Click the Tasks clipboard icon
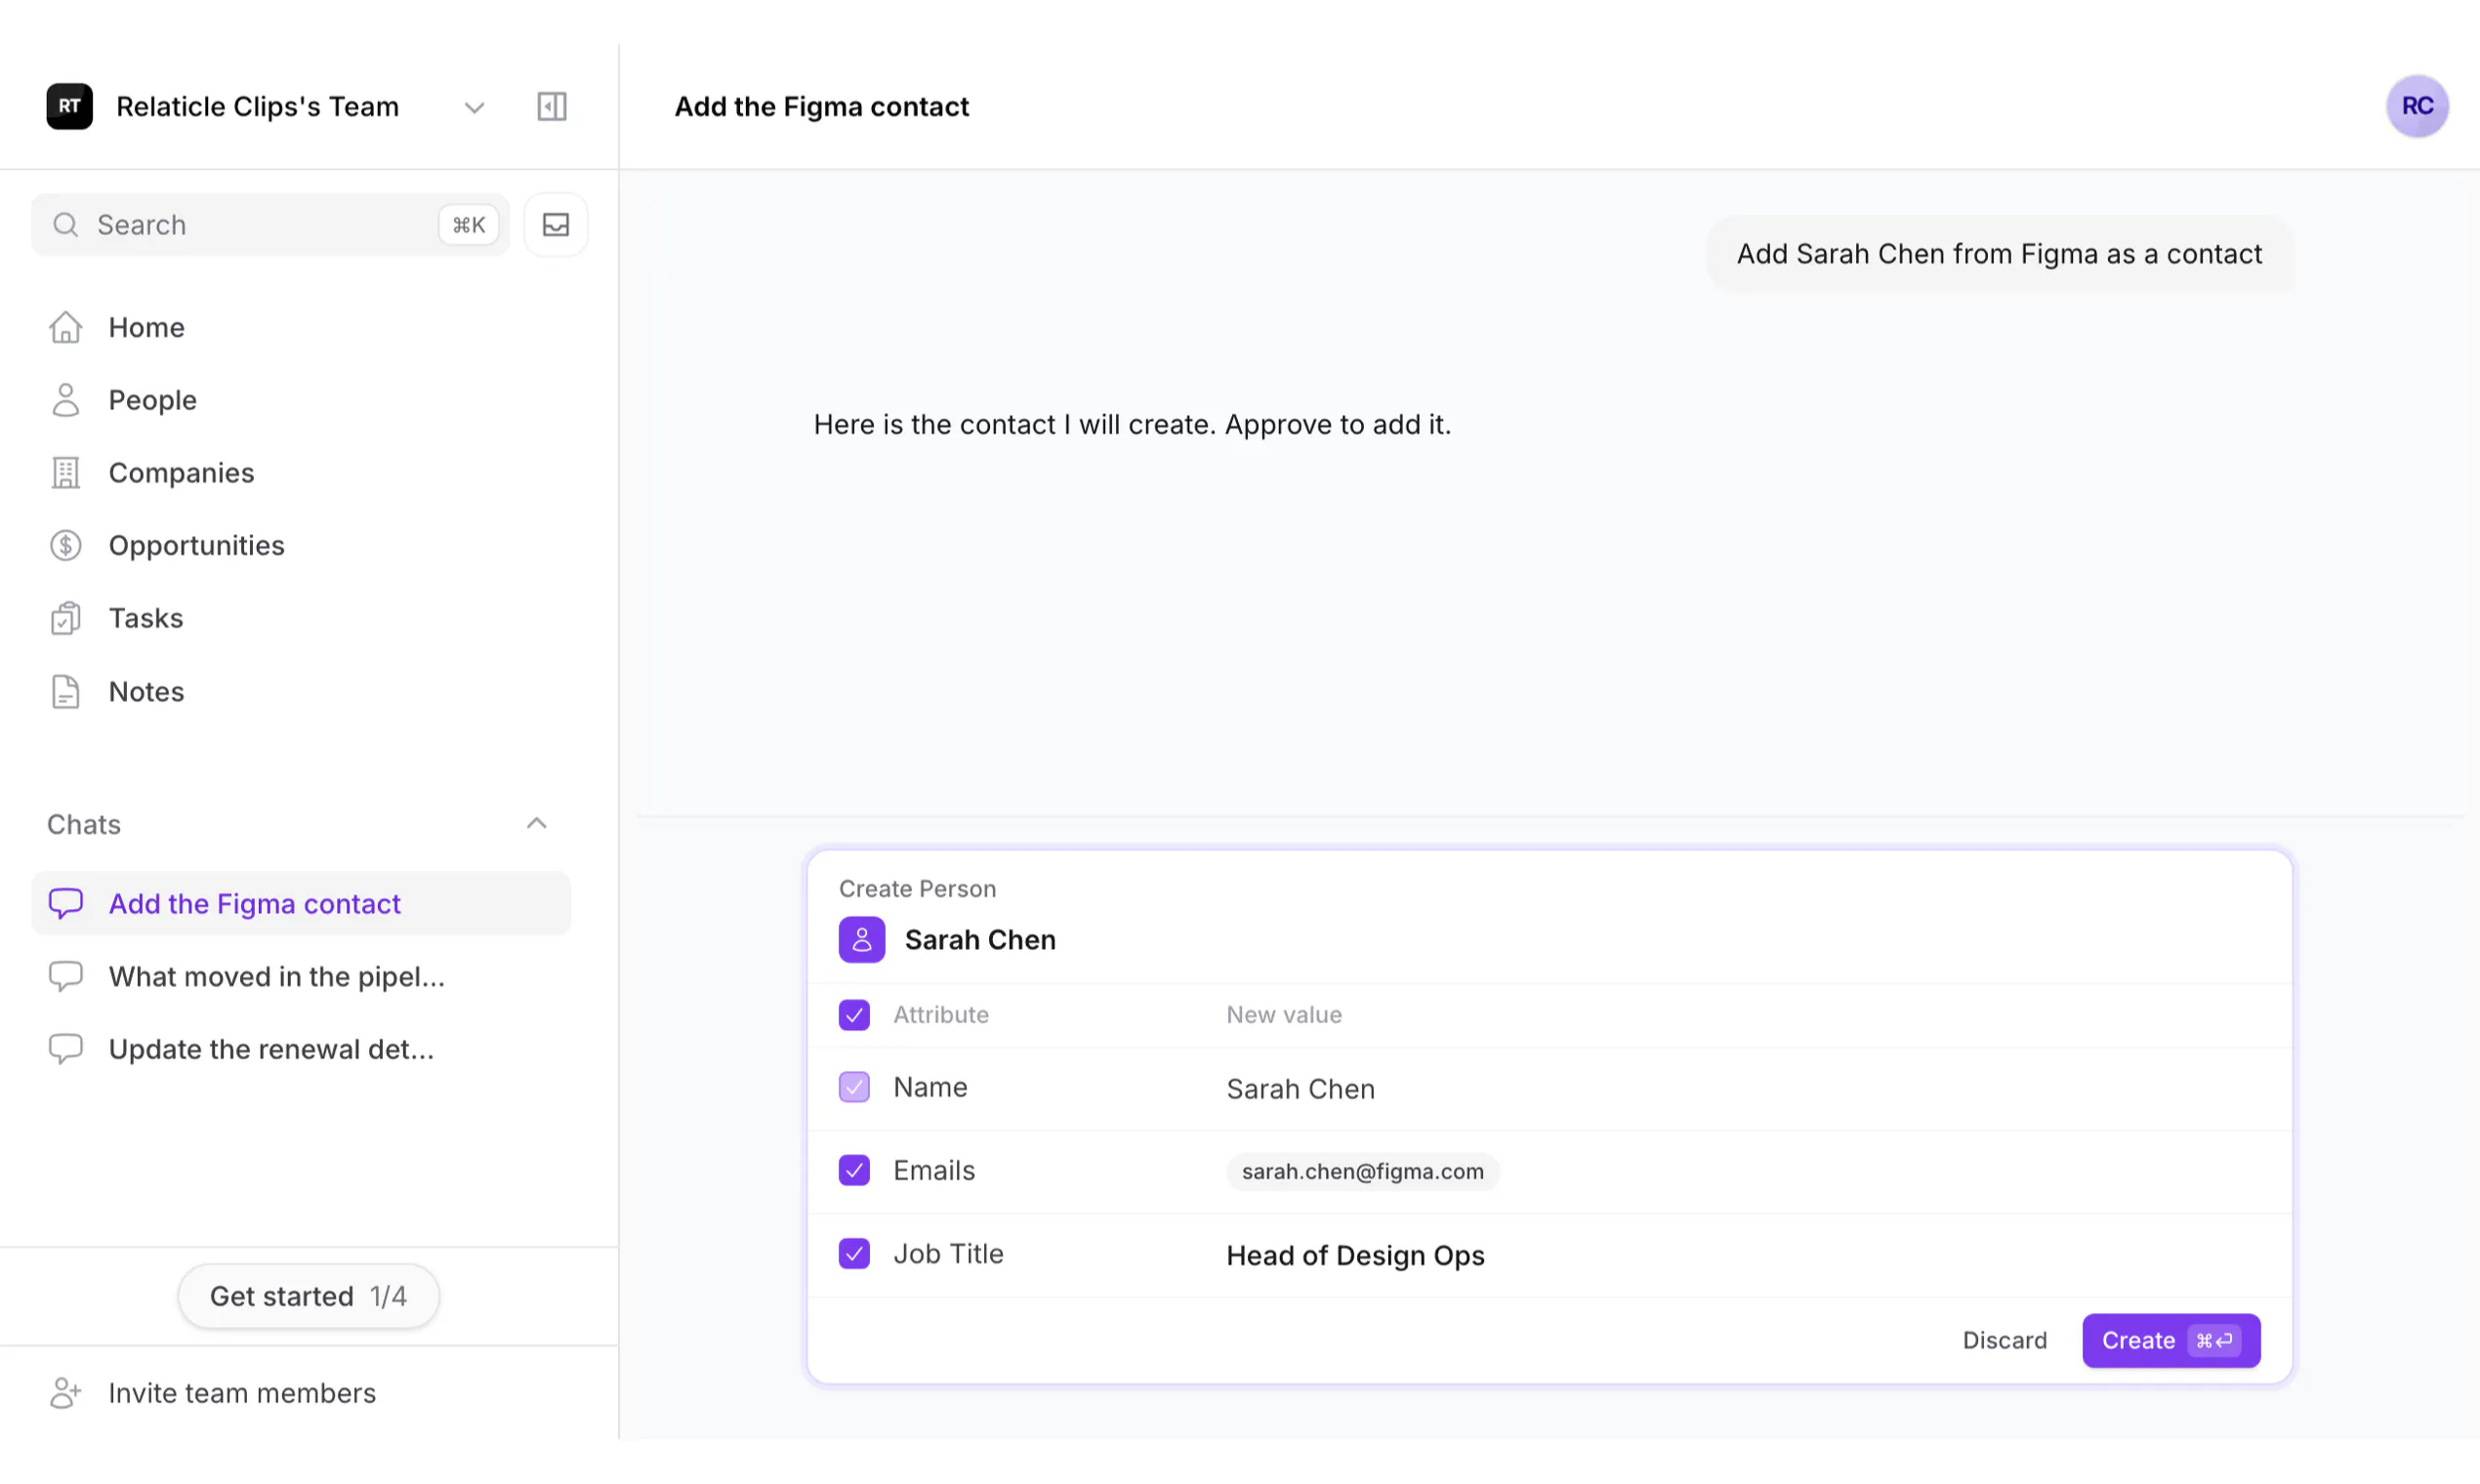The image size is (2480, 1484). pyautogui.click(x=66, y=618)
